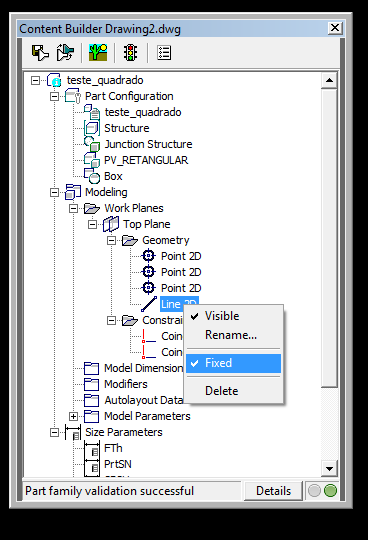Collapse the Modeling tree node
This screenshot has height=540, width=368.
click(x=54, y=192)
